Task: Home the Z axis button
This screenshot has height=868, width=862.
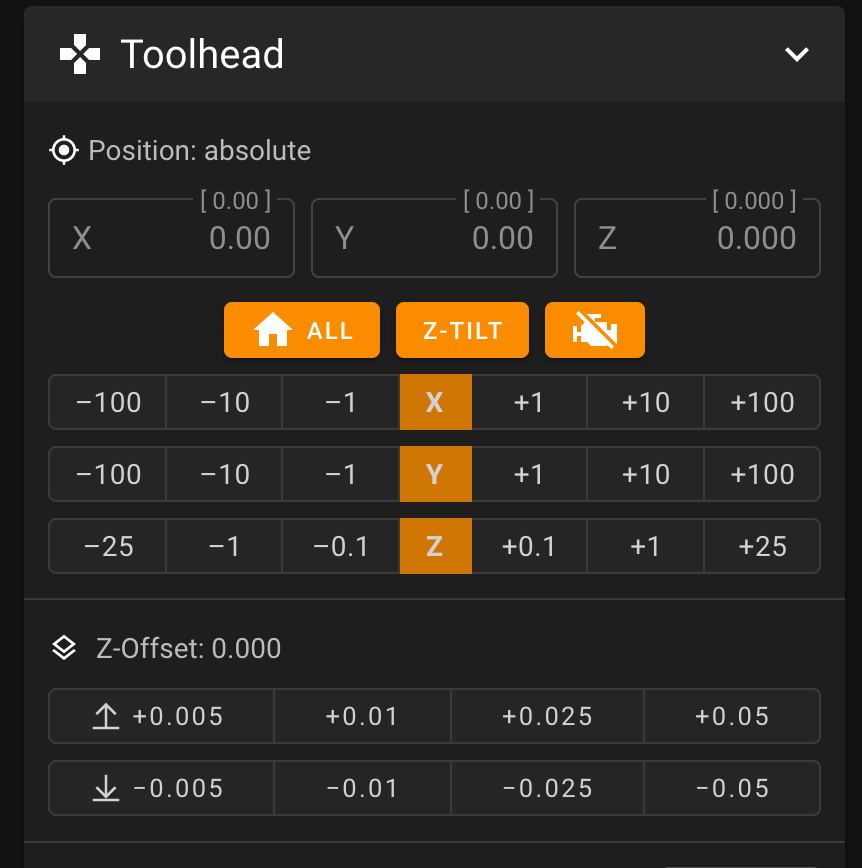Action: click(436, 546)
